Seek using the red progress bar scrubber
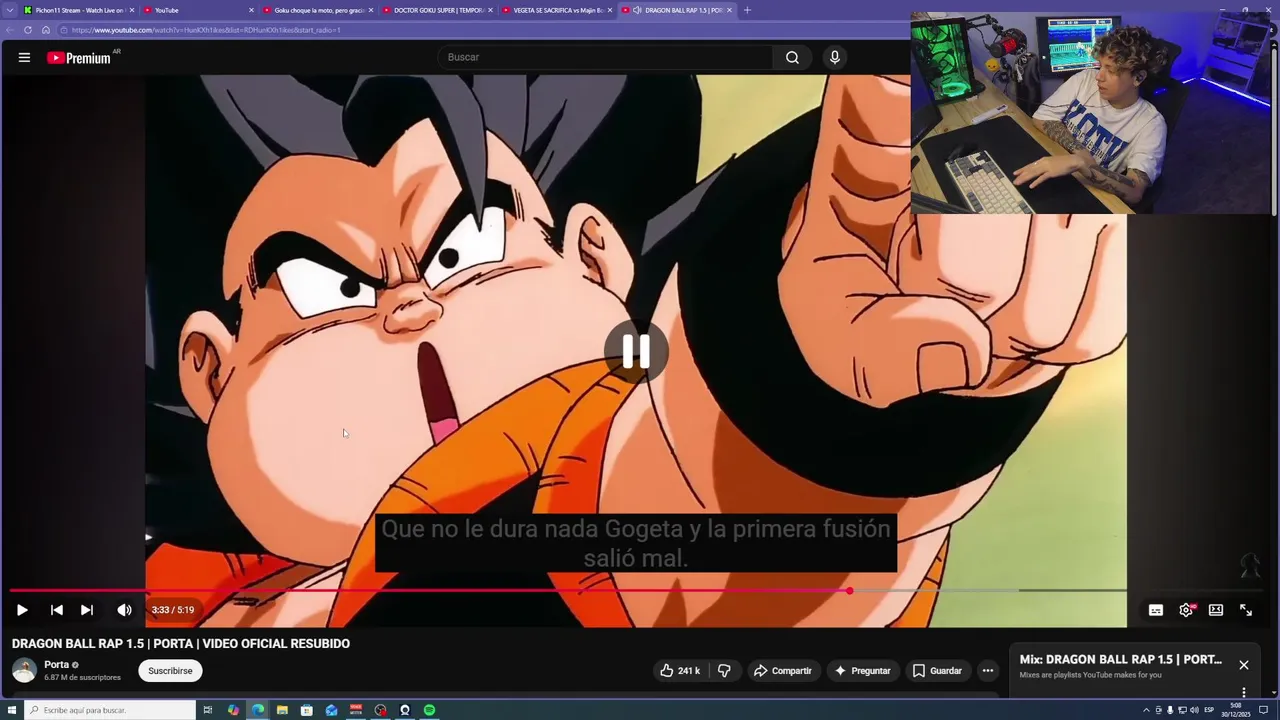Image resolution: width=1280 pixels, height=720 pixels. click(x=849, y=591)
